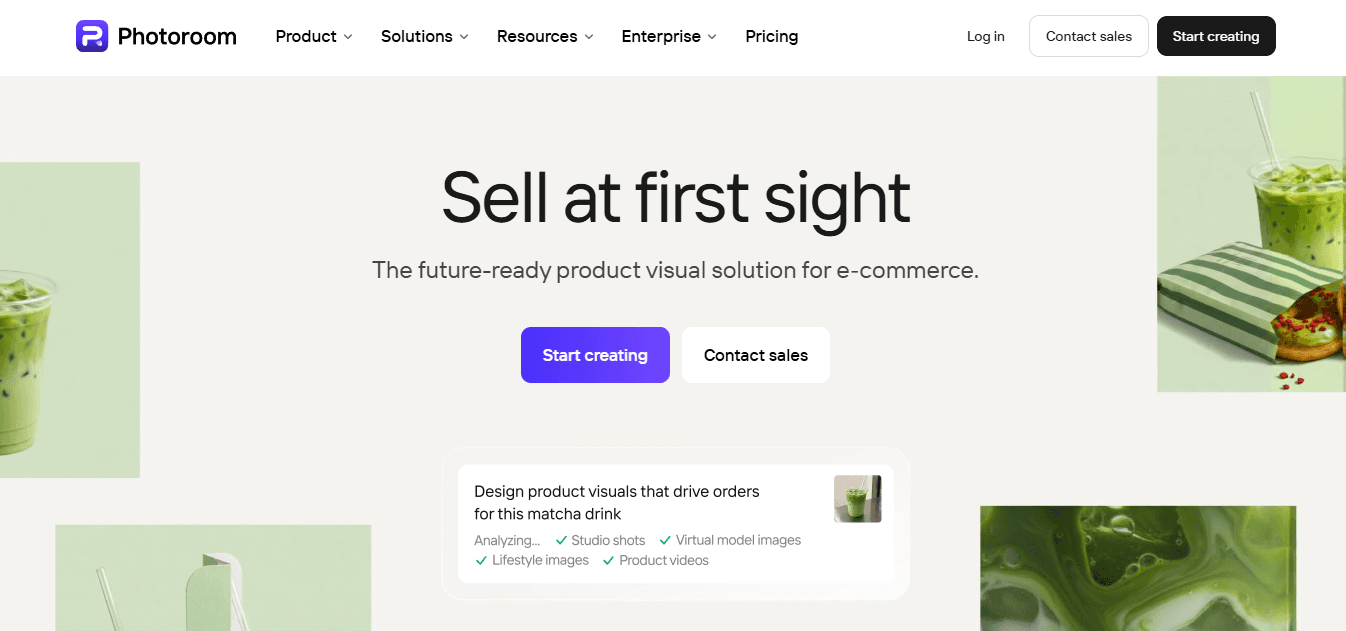Image resolution: width=1346 pixels, height=631 pixels.
Task: Expand the Enterprise dropdown chevron
Action: pos(712,37)
